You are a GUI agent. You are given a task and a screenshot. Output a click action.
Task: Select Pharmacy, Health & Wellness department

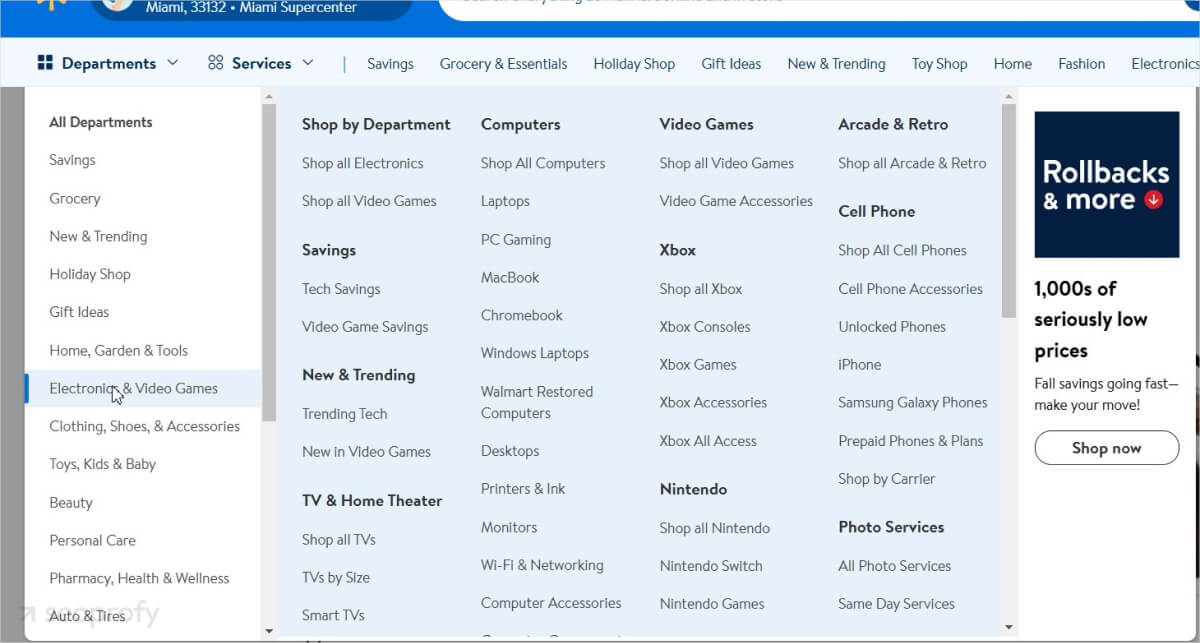[x=139, y=578]
